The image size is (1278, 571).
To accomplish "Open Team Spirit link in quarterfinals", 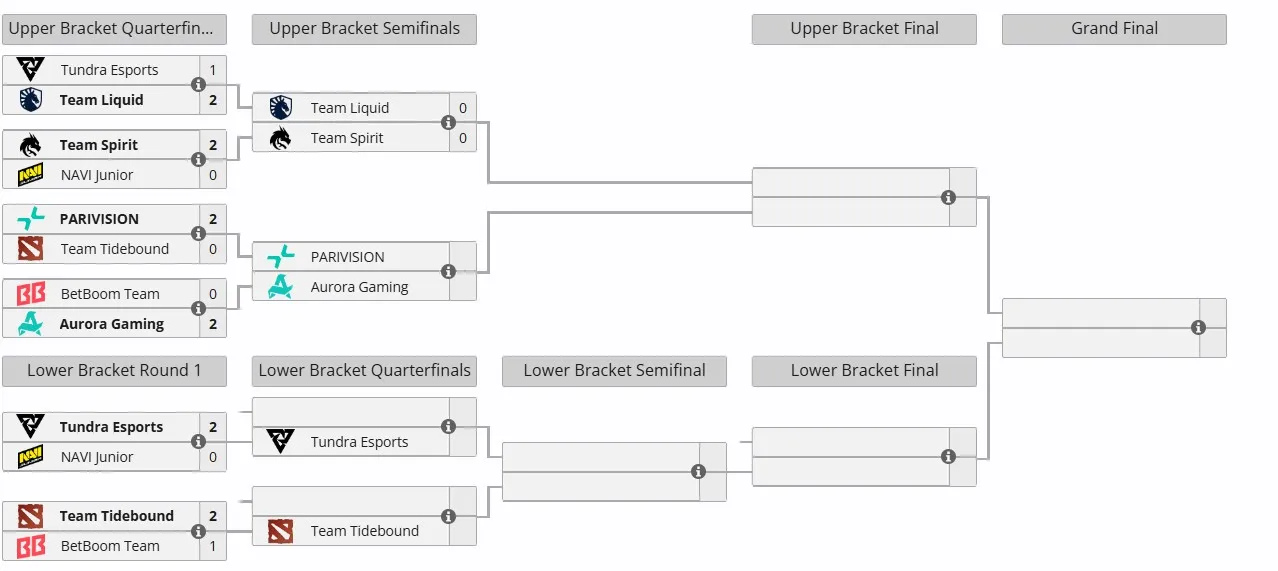I will coord(99,145).
